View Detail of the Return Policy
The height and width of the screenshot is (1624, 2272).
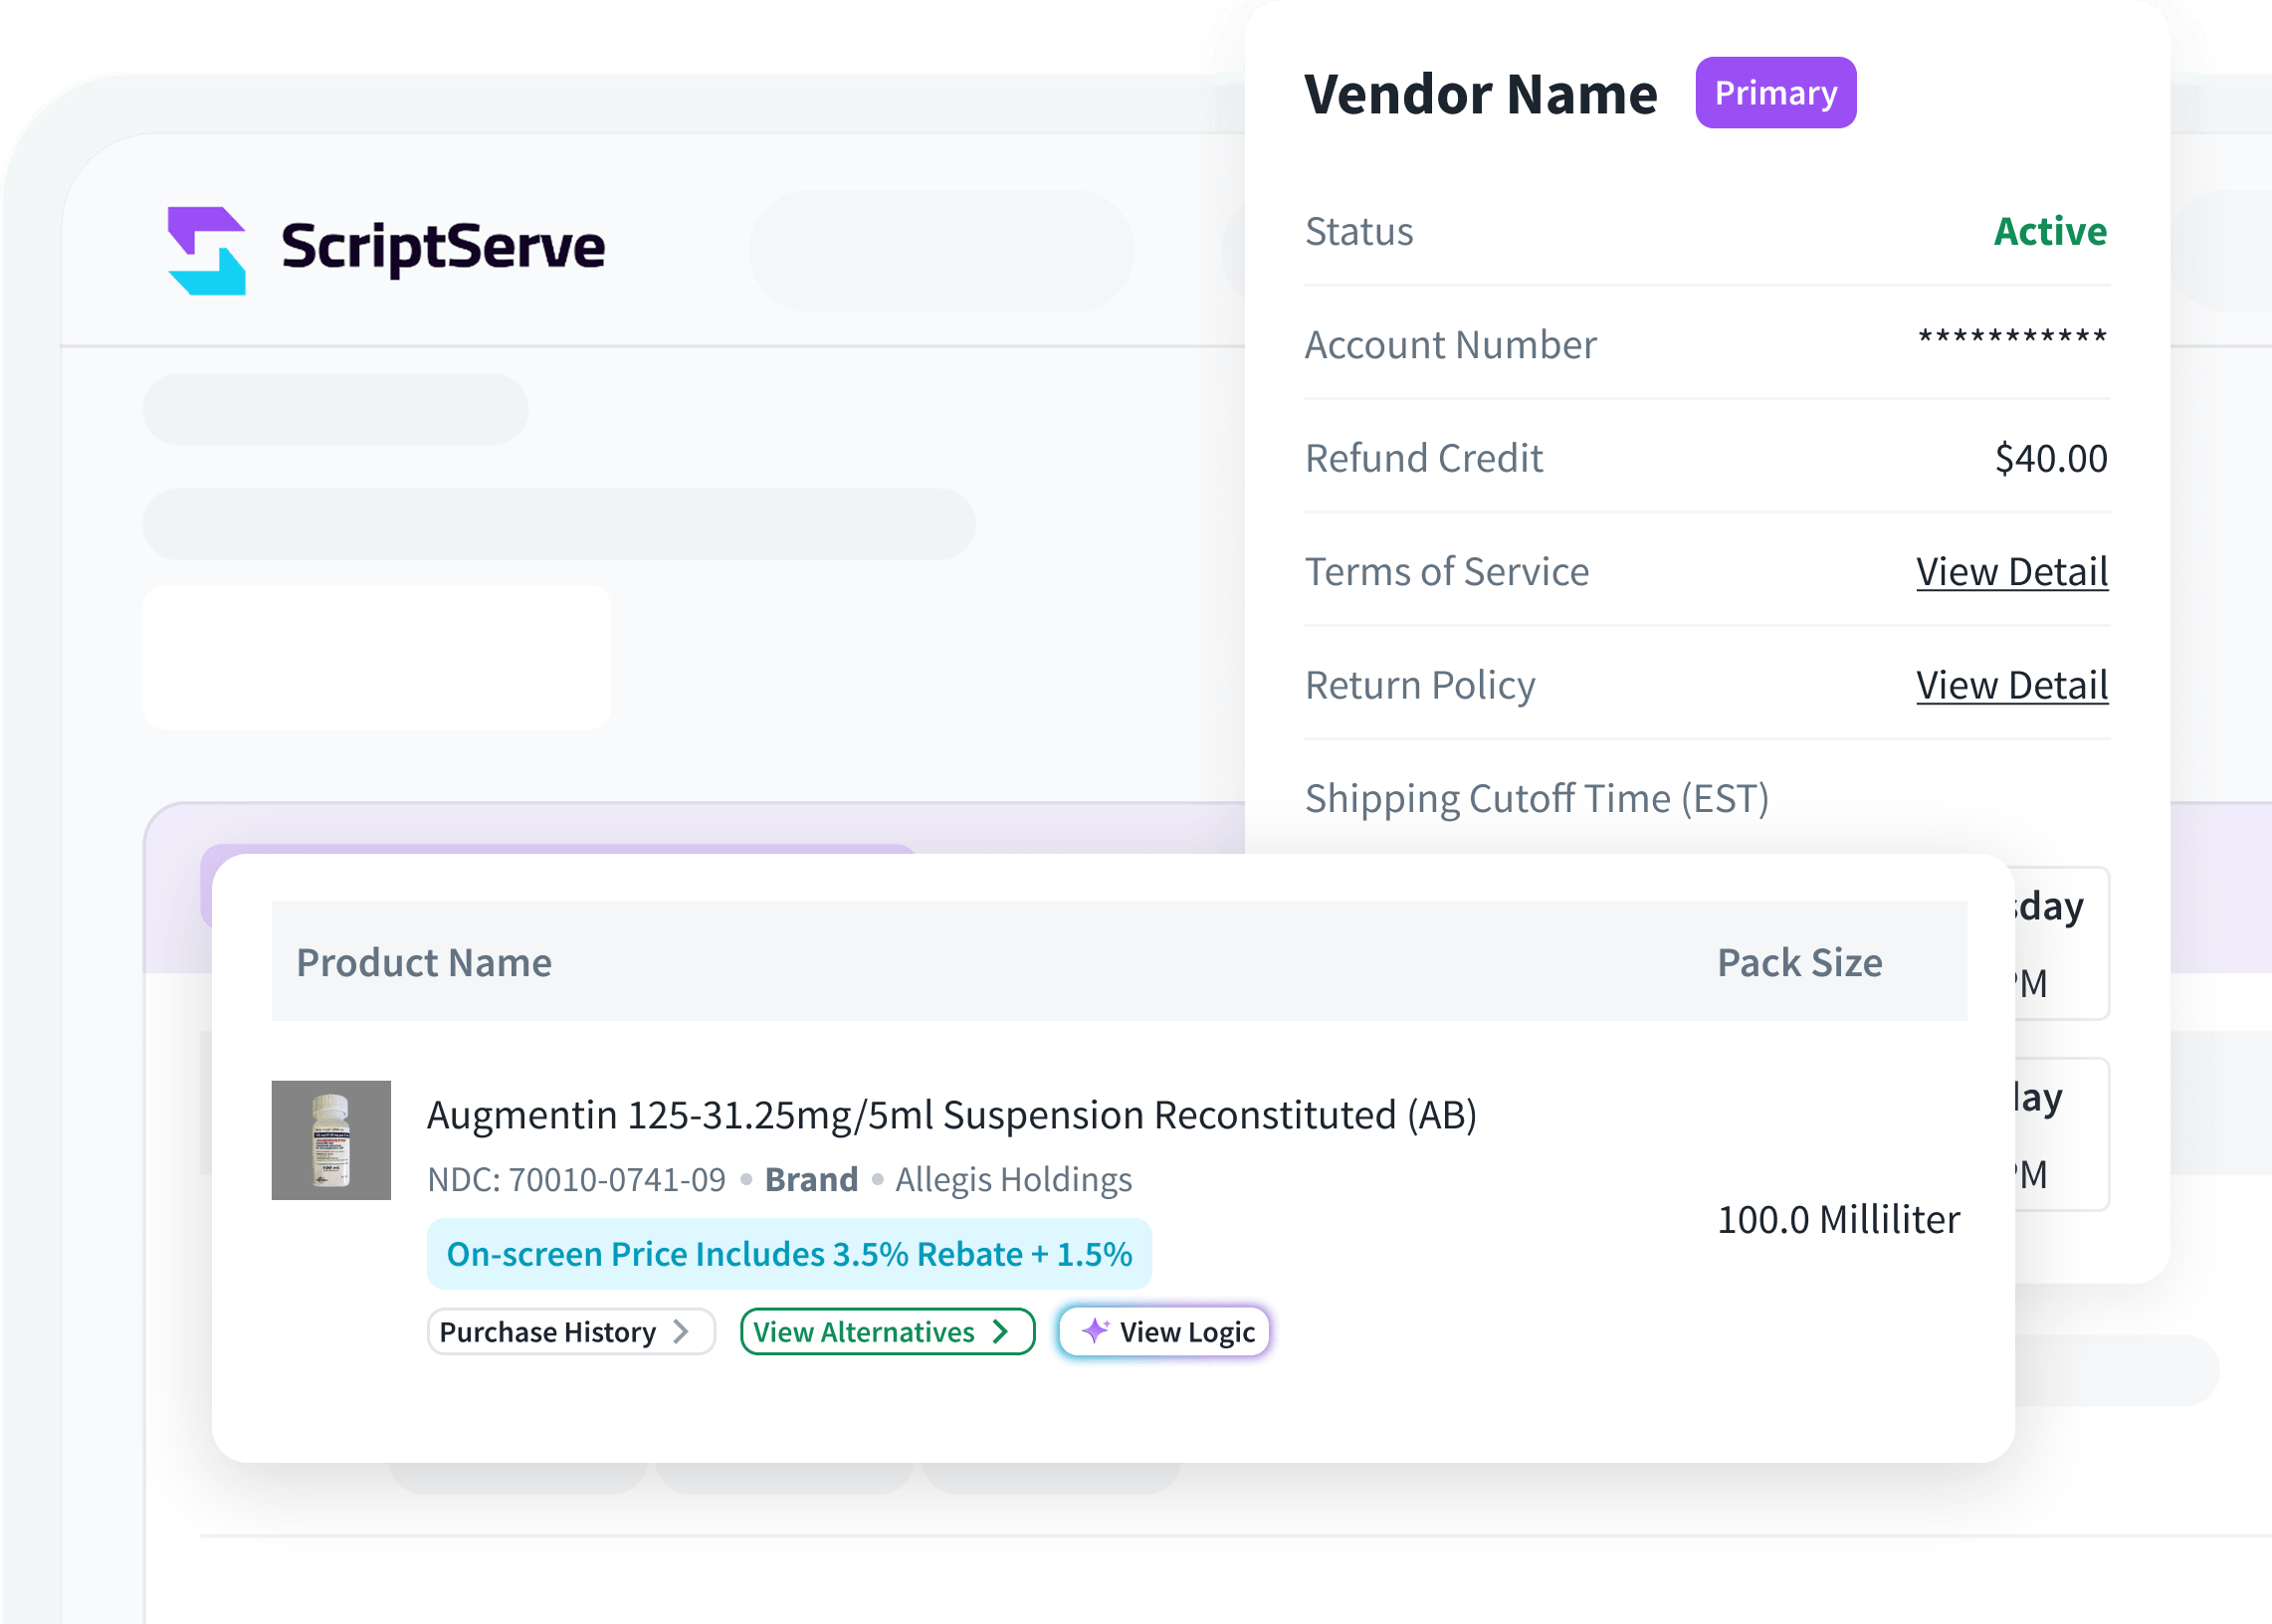coord(2012,685)
